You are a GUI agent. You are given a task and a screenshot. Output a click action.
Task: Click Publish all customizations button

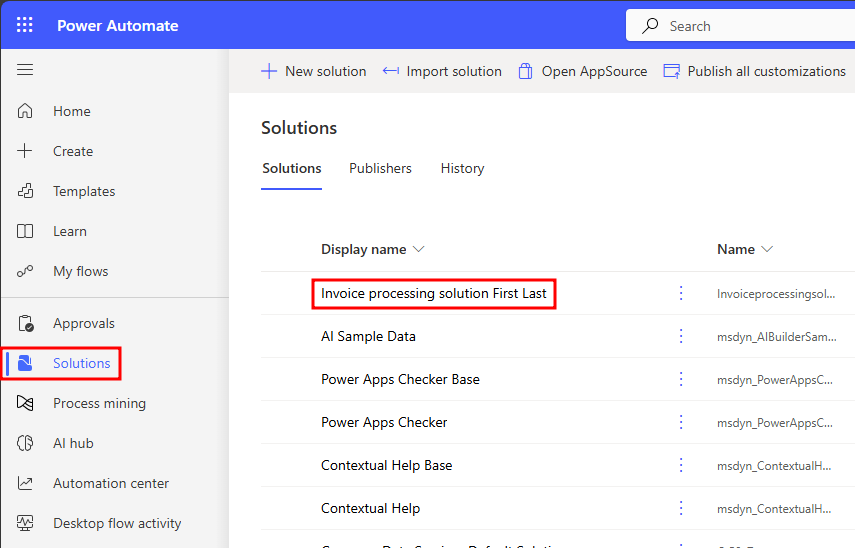click(x=755, y=71)
